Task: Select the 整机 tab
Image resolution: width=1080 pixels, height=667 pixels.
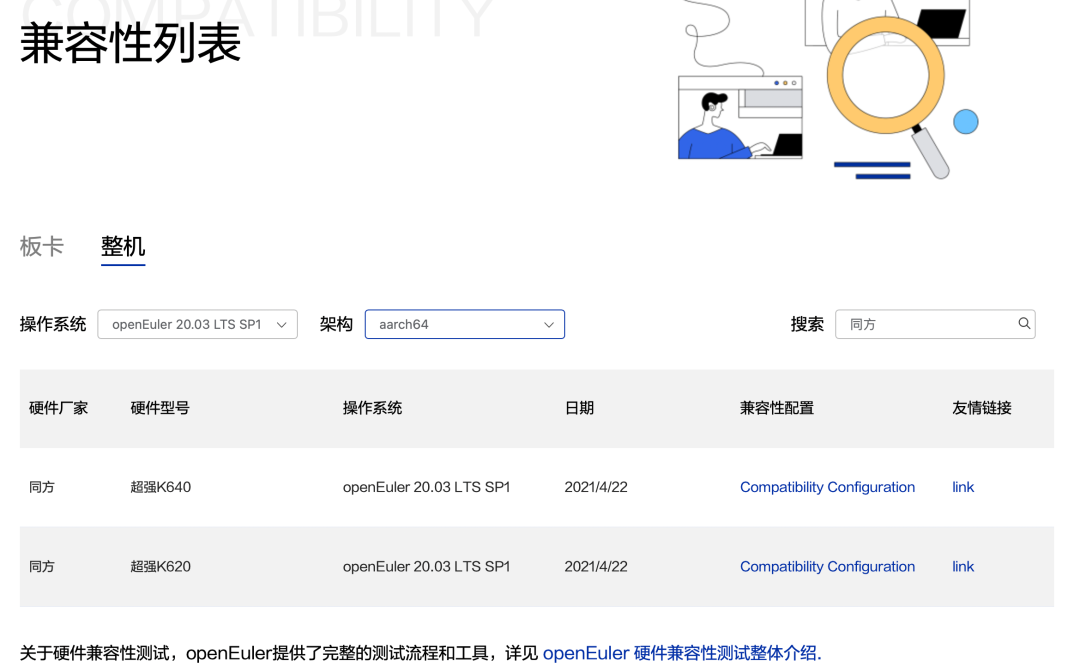Action: click(x=123, y=246)
